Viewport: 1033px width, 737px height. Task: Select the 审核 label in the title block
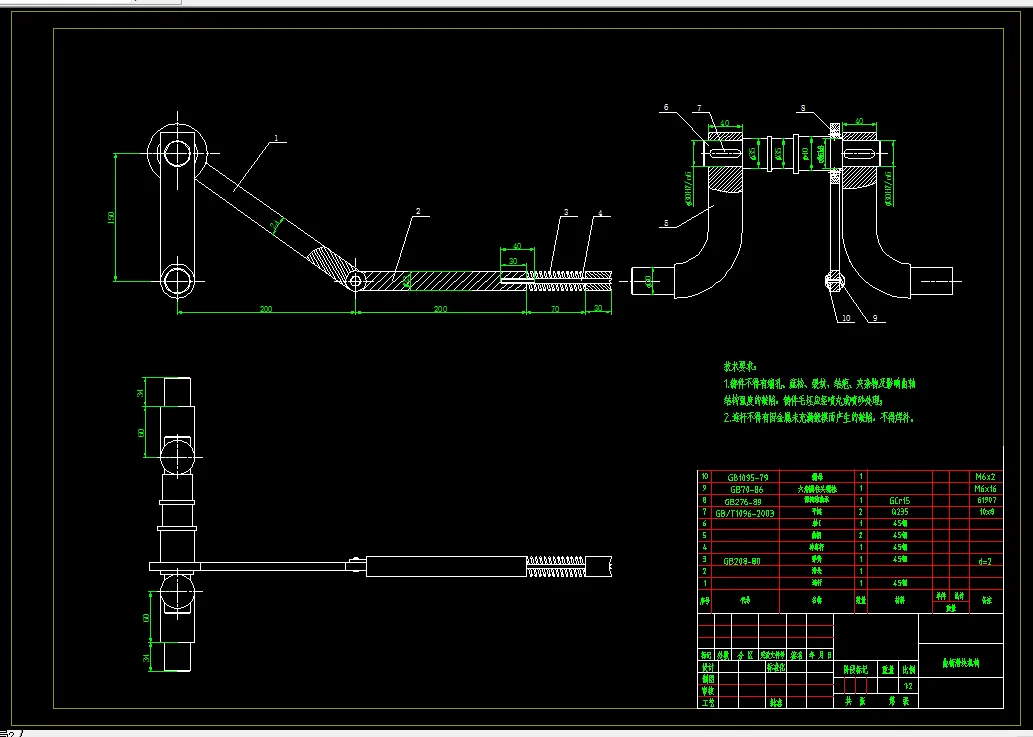click(x=708, y=690)
